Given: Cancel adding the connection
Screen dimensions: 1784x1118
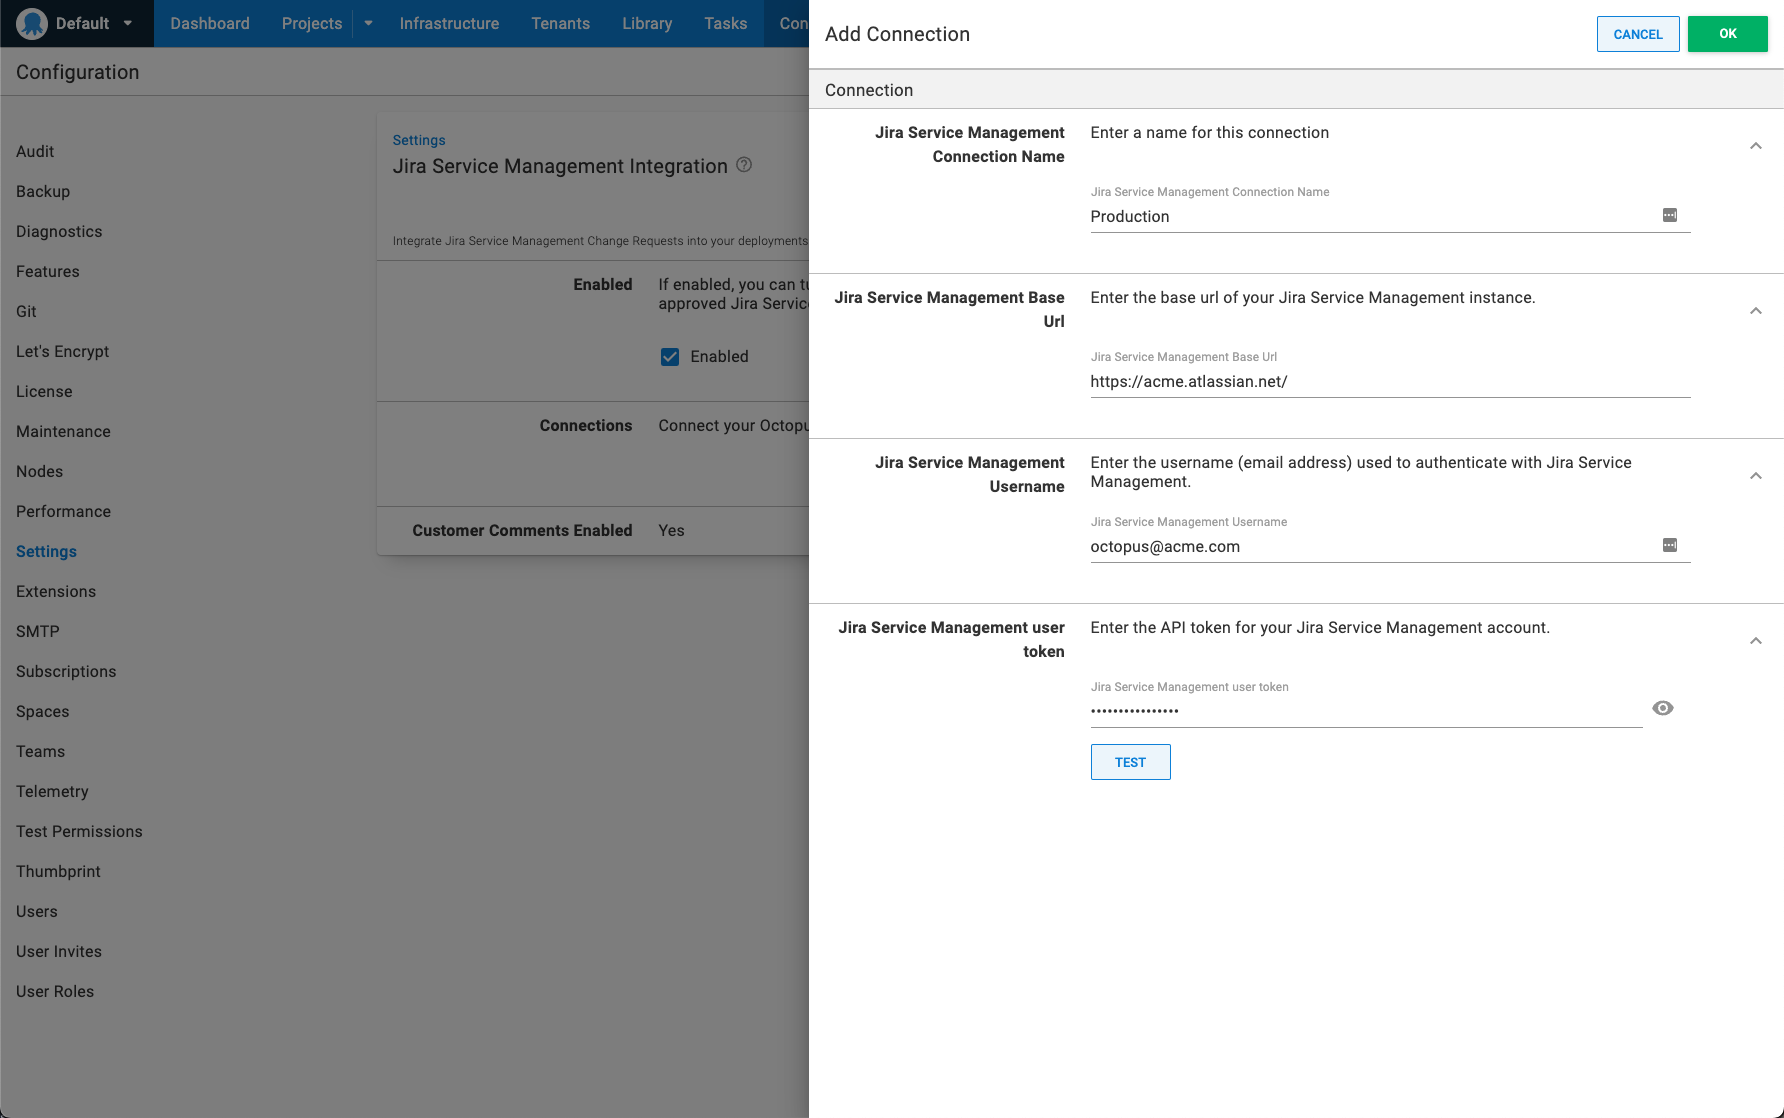Looking at the screenshot, I should [x=1638, y=33].
